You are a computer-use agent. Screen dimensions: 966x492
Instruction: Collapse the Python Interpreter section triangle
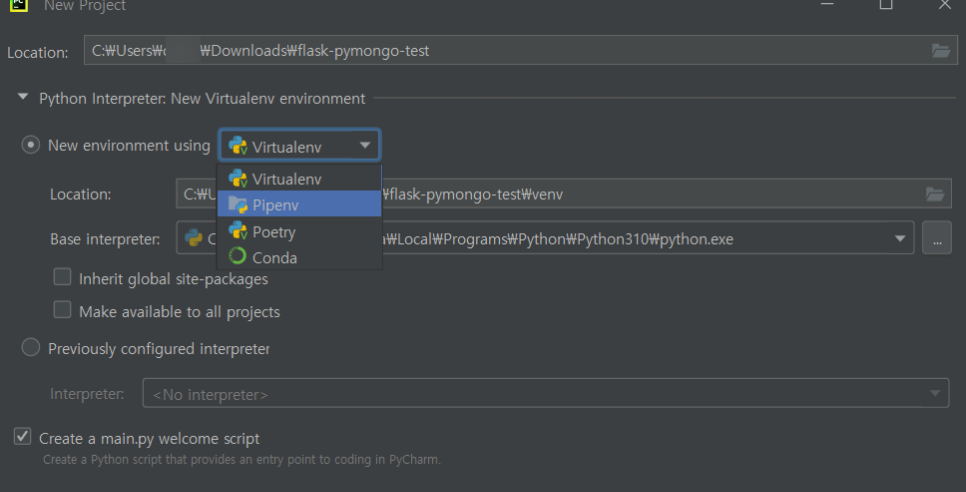pyautogui.click(x=23, y=97)
